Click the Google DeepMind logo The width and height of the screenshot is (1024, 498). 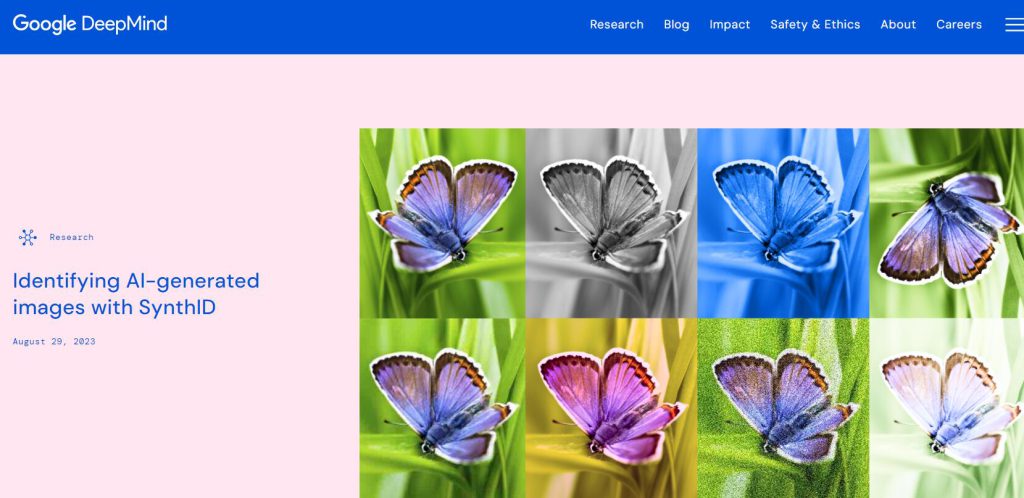(90, 24)
